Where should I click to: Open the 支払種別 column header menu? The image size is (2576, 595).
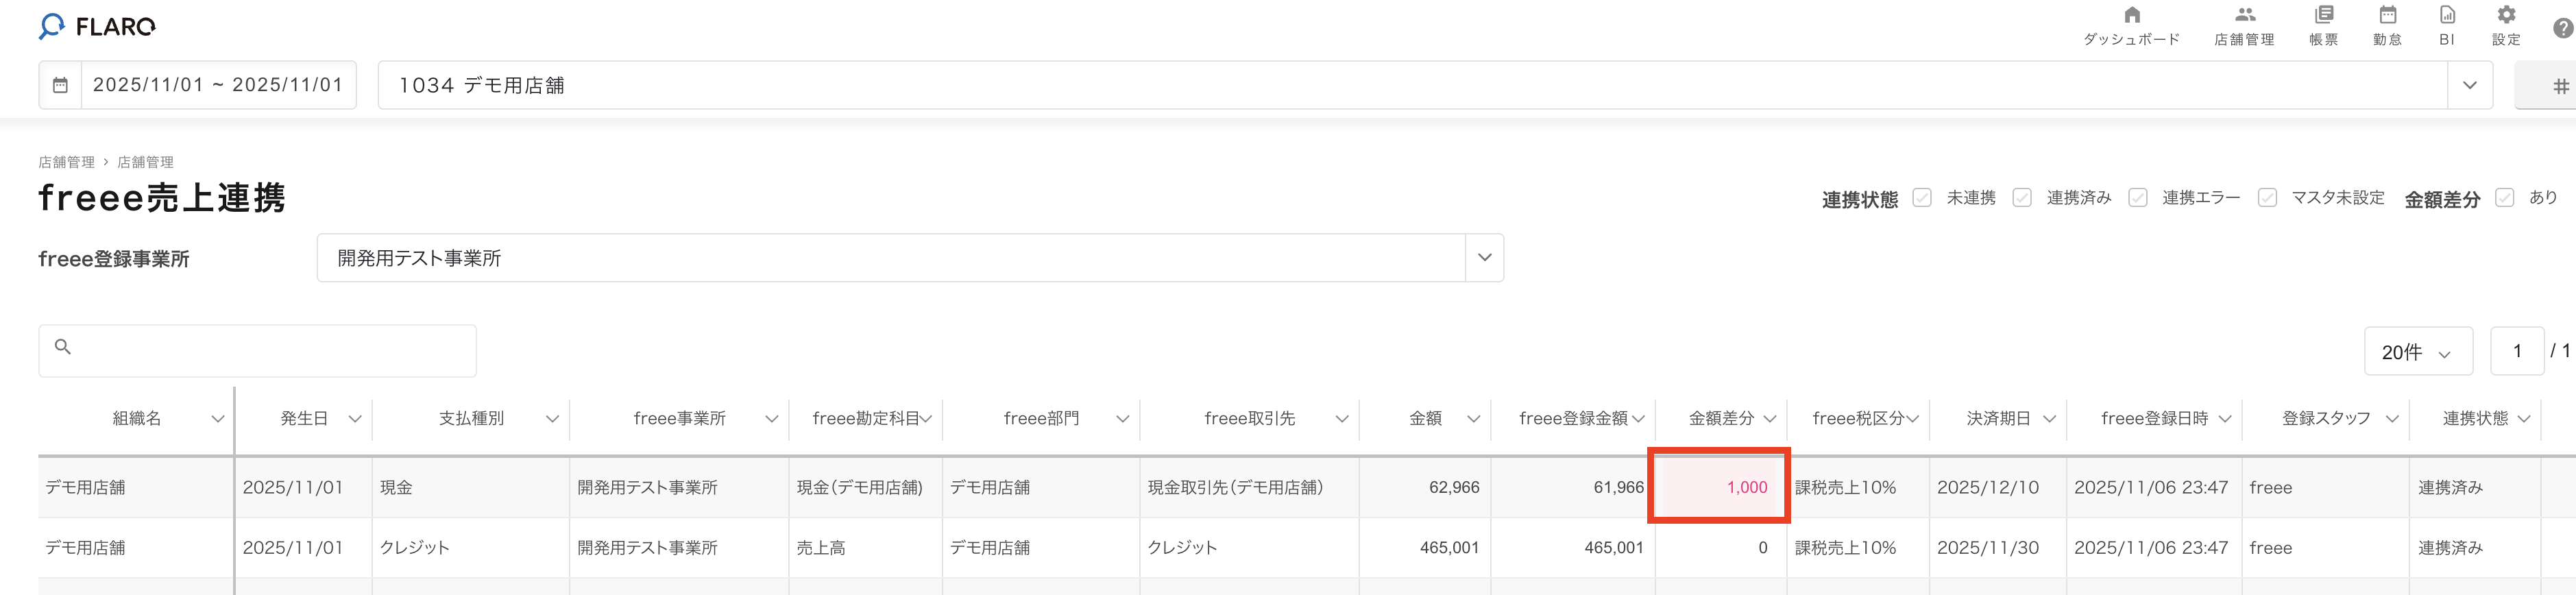coord(552,419)
